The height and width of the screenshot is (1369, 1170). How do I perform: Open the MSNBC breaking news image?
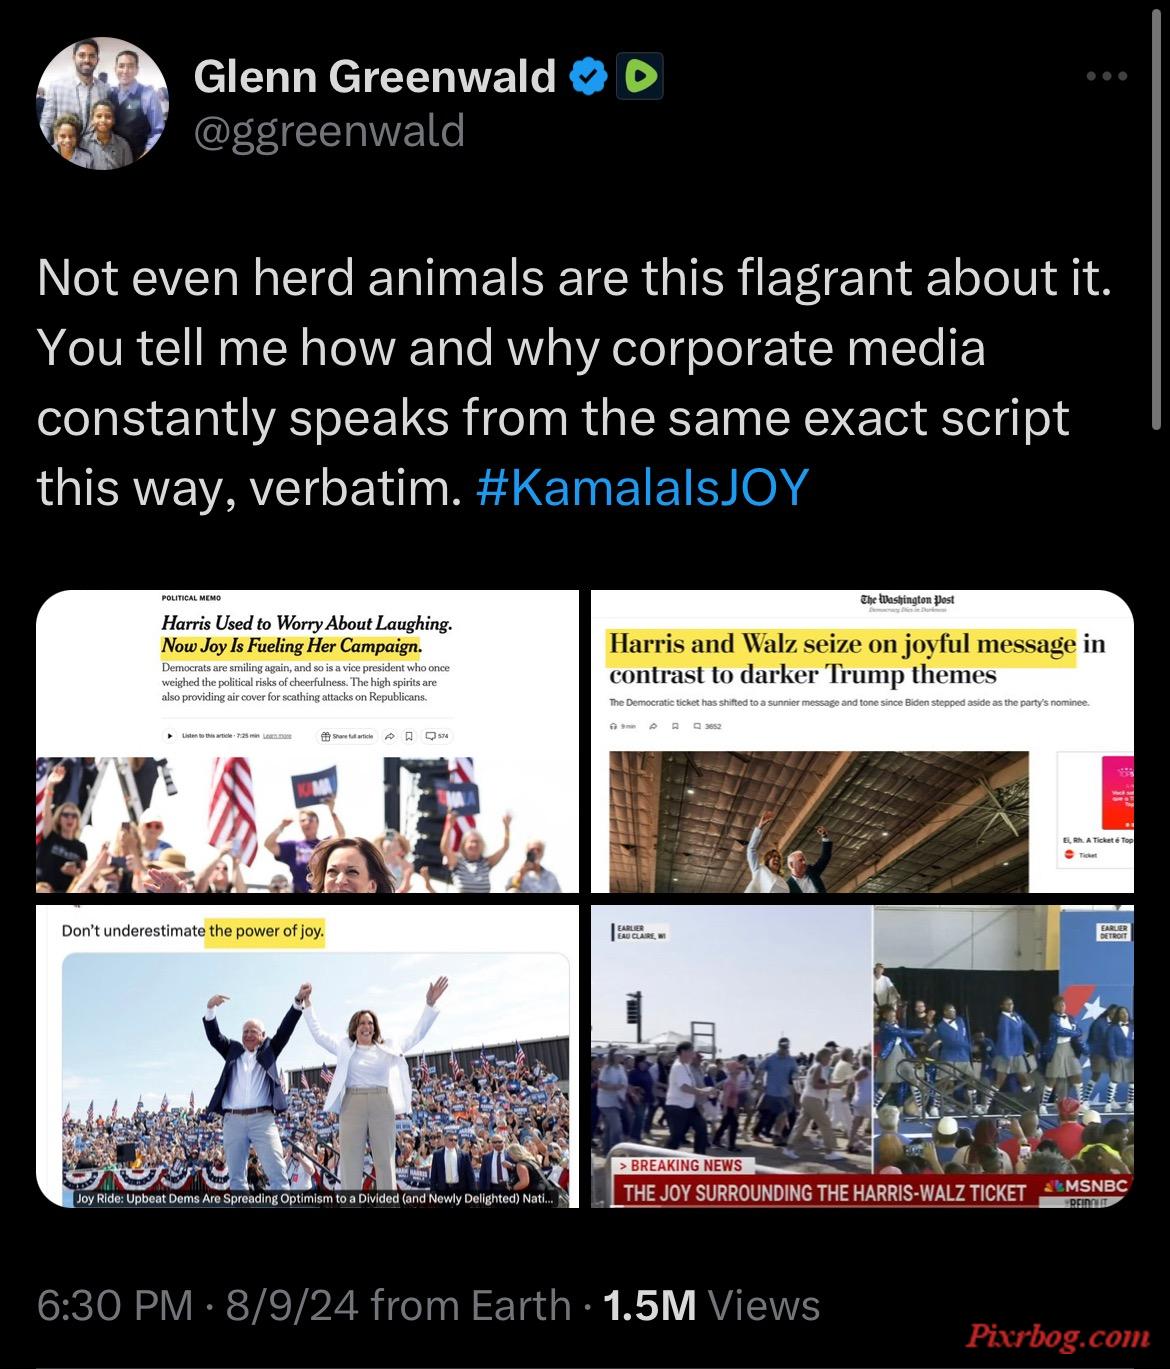(x=862, y=1056)
